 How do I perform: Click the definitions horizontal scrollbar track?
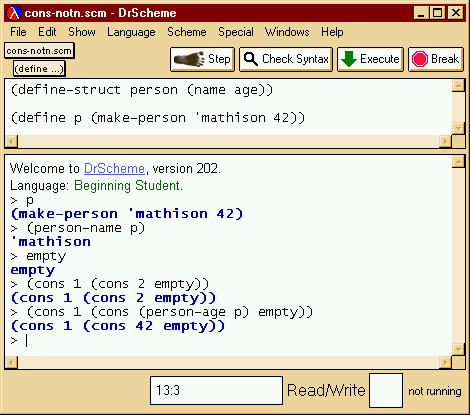pos(228,141)
